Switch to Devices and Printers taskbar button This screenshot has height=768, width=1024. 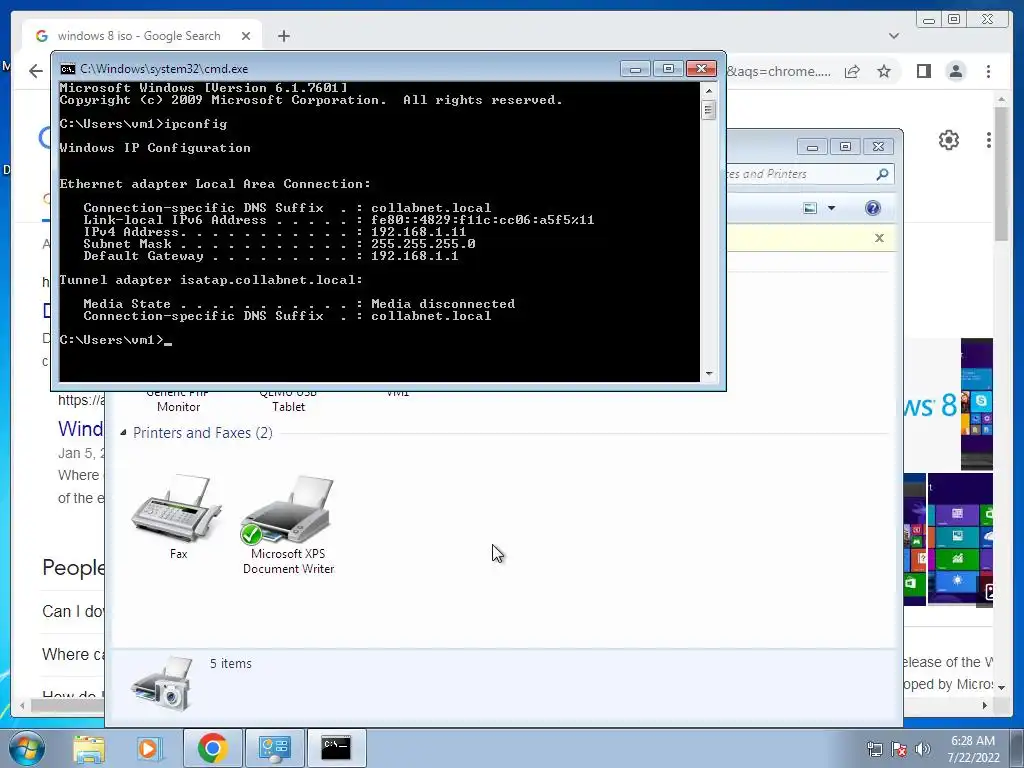coord(275,748)
